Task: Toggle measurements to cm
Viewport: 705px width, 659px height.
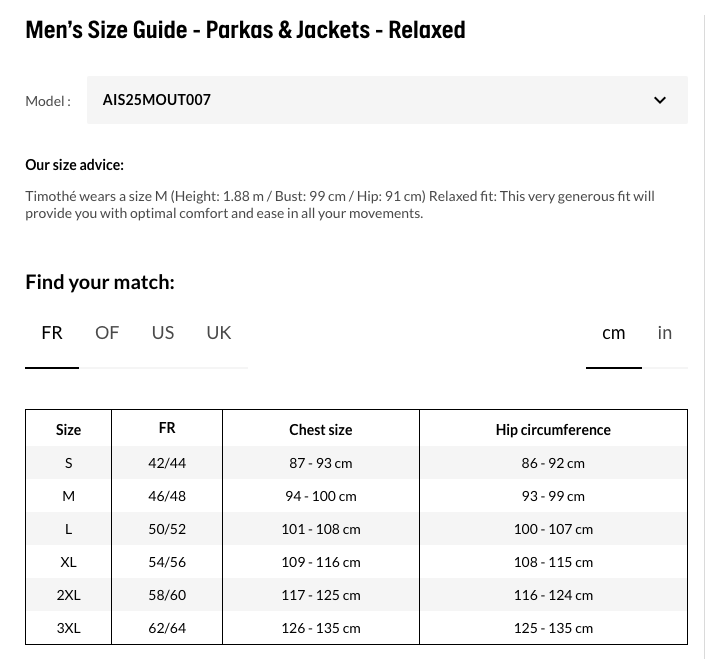Action: click(x=613, y=333)
